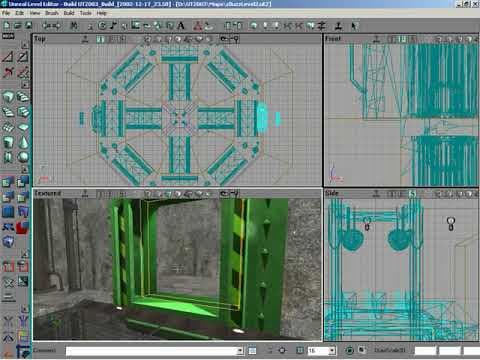The image size is (480, 360).
Task: Collapse the brush builders group arrow
Action: point(24,85)
